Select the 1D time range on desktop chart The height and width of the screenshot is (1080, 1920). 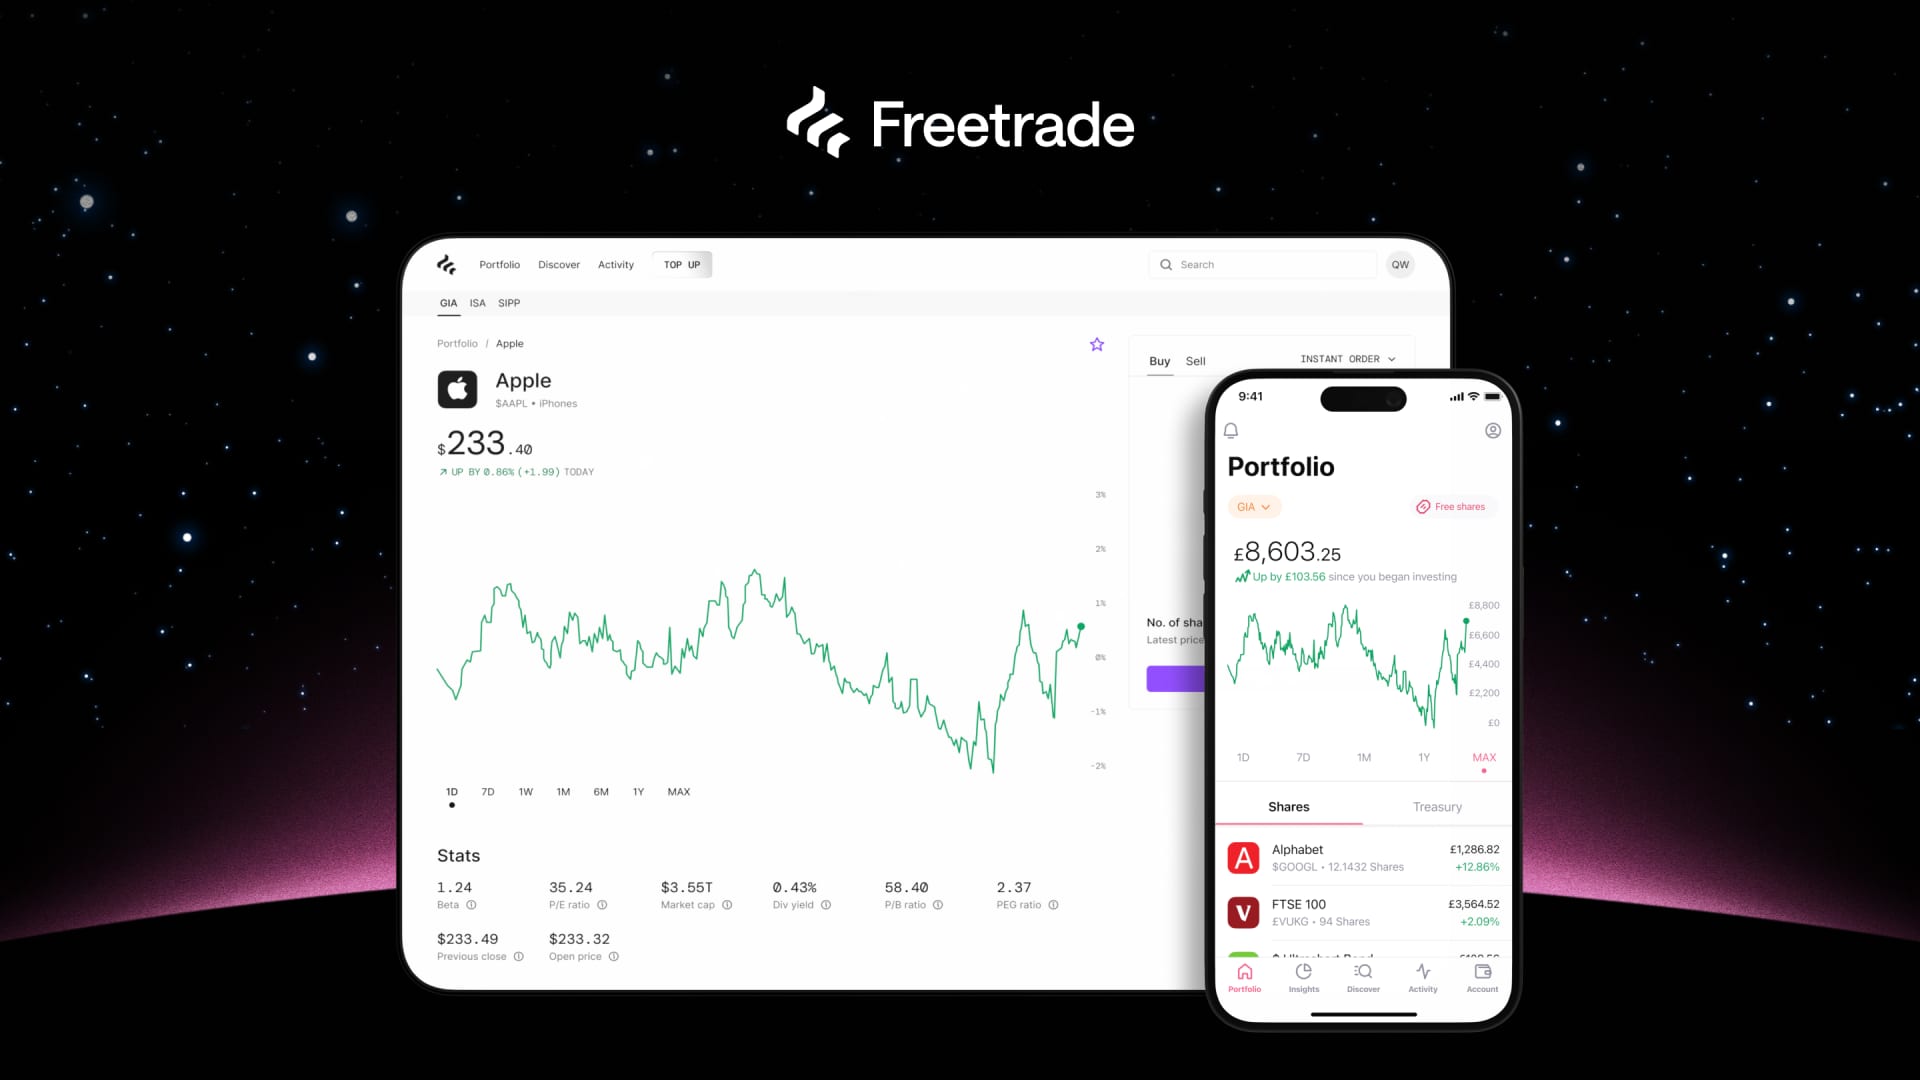pos(450,791)
